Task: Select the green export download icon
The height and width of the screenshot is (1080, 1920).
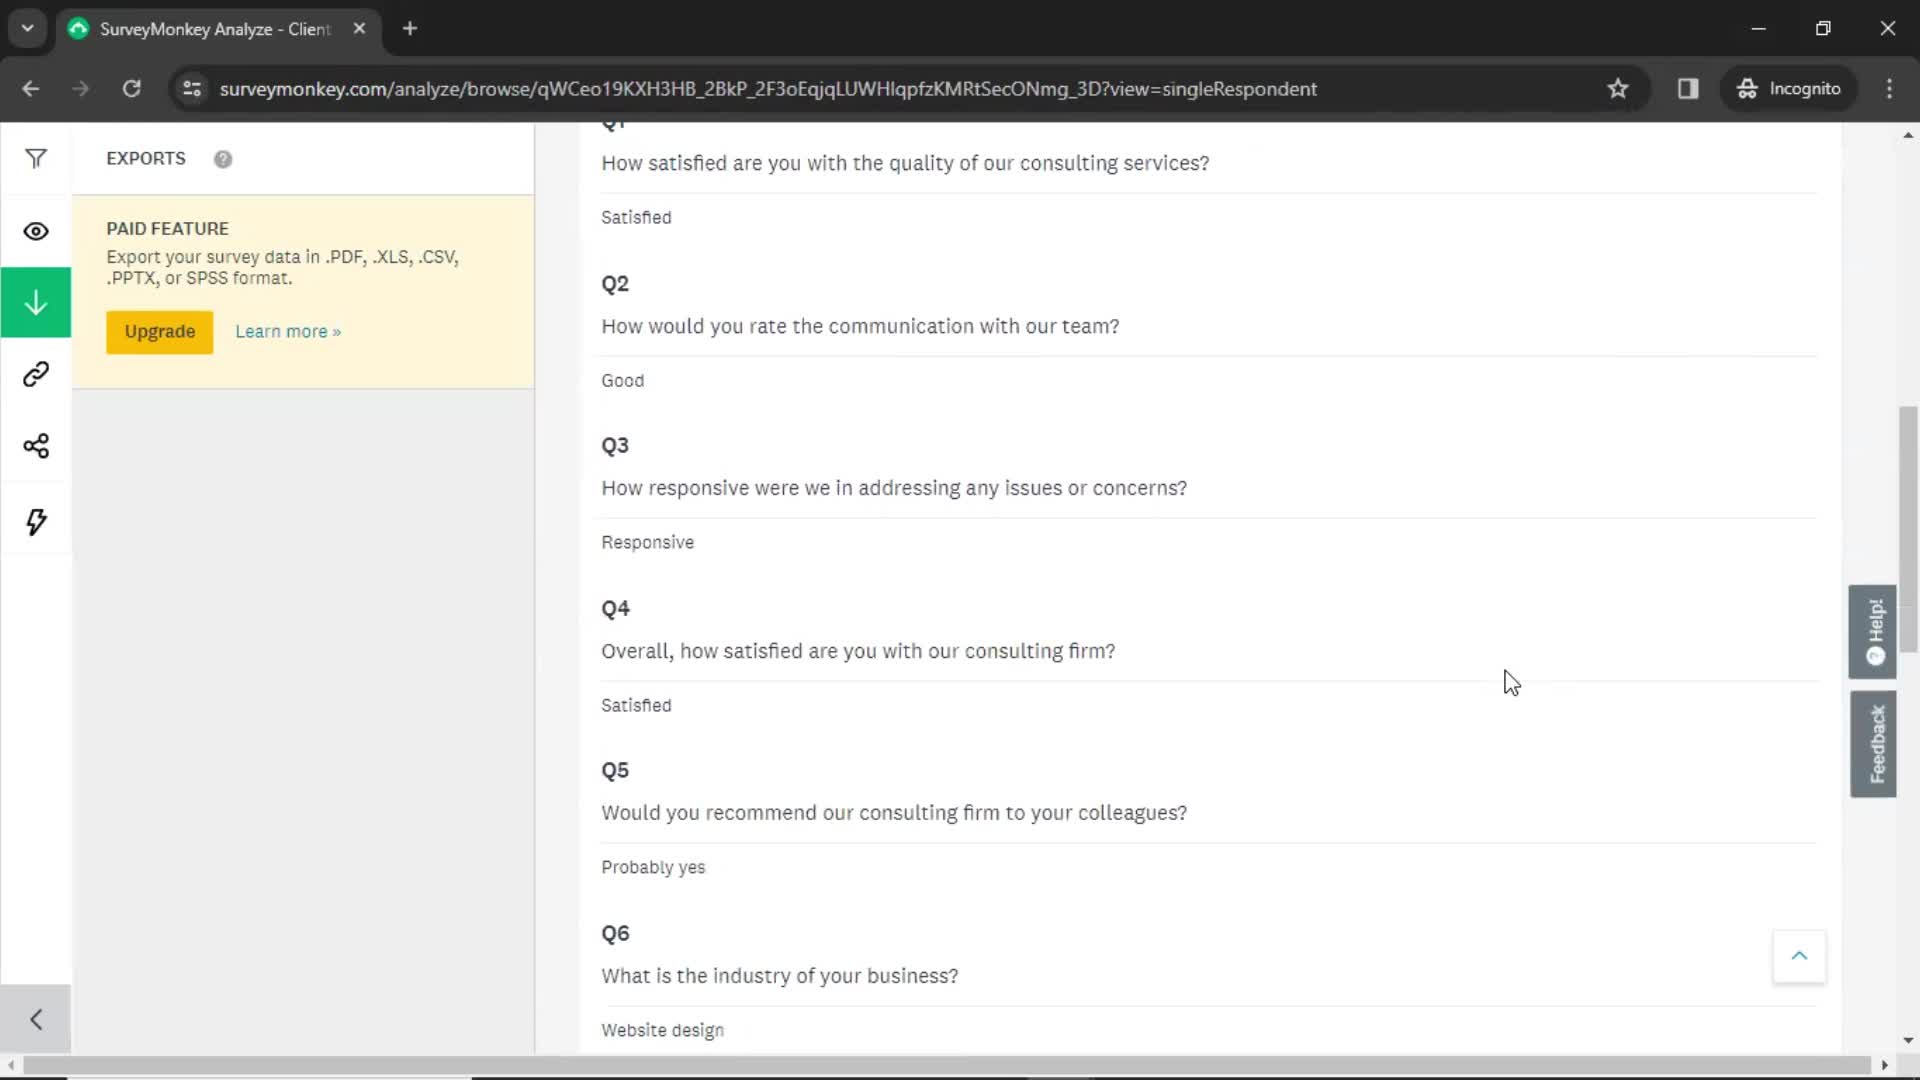Action: pos(36,302)
